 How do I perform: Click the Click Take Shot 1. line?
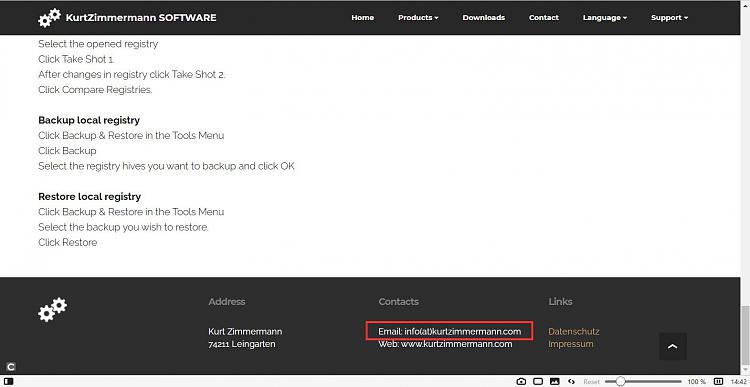pos(77,59)
